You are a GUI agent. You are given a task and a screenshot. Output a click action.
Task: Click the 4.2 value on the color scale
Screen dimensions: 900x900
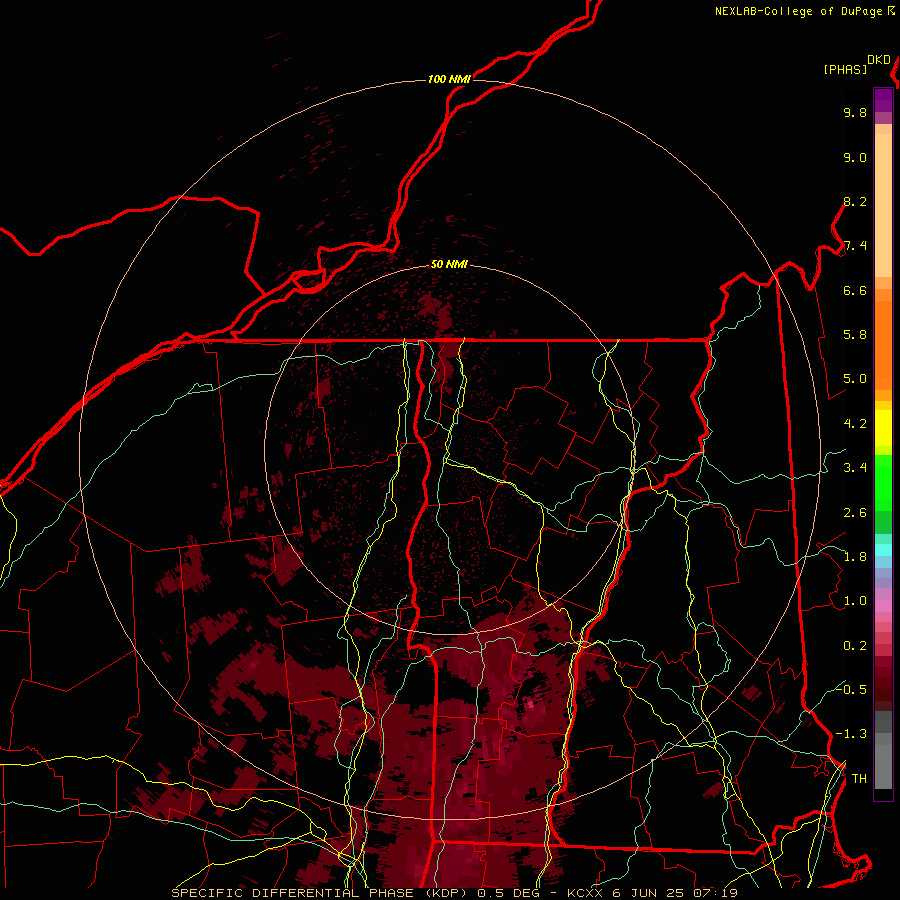pyautogui.click(x=855, y=424)
